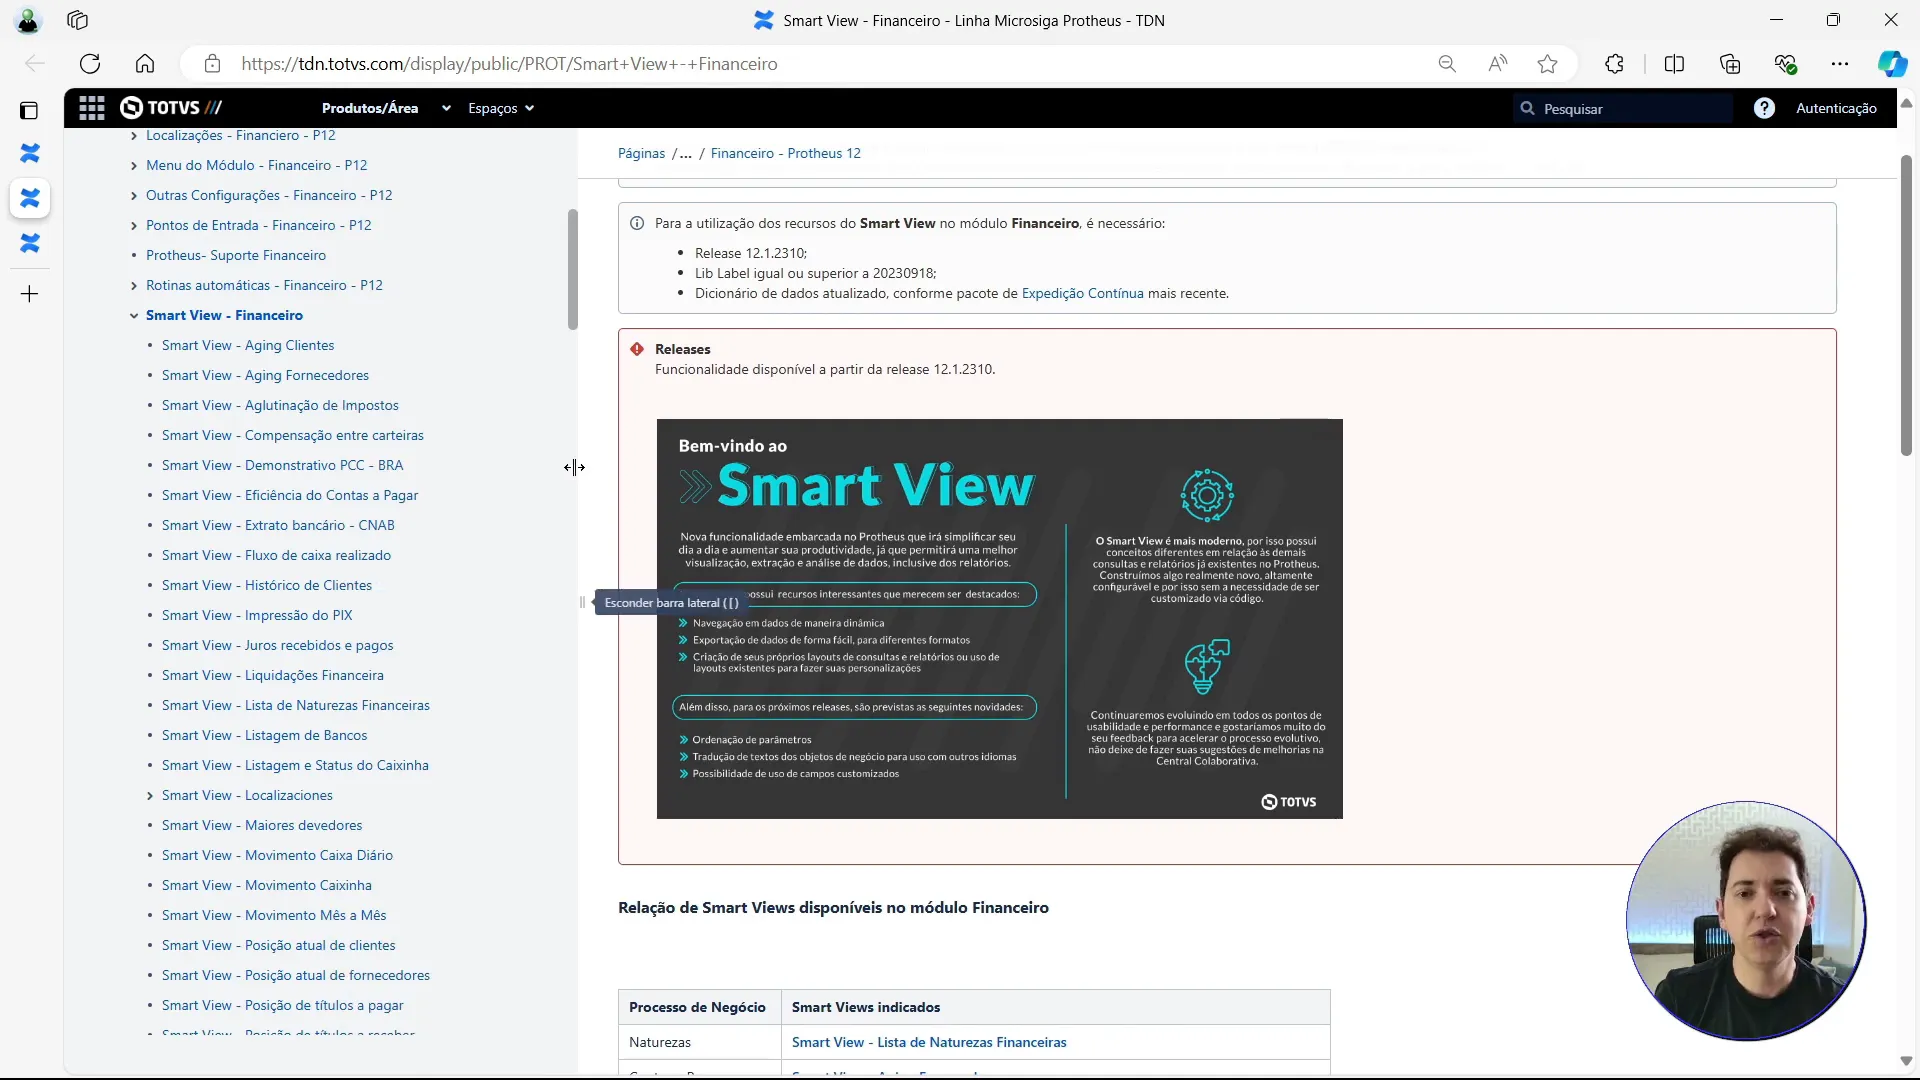Open Smart View - Impressão do PIX
The height and width of the screenshot is (1080, 1920).
coord(257,615)
